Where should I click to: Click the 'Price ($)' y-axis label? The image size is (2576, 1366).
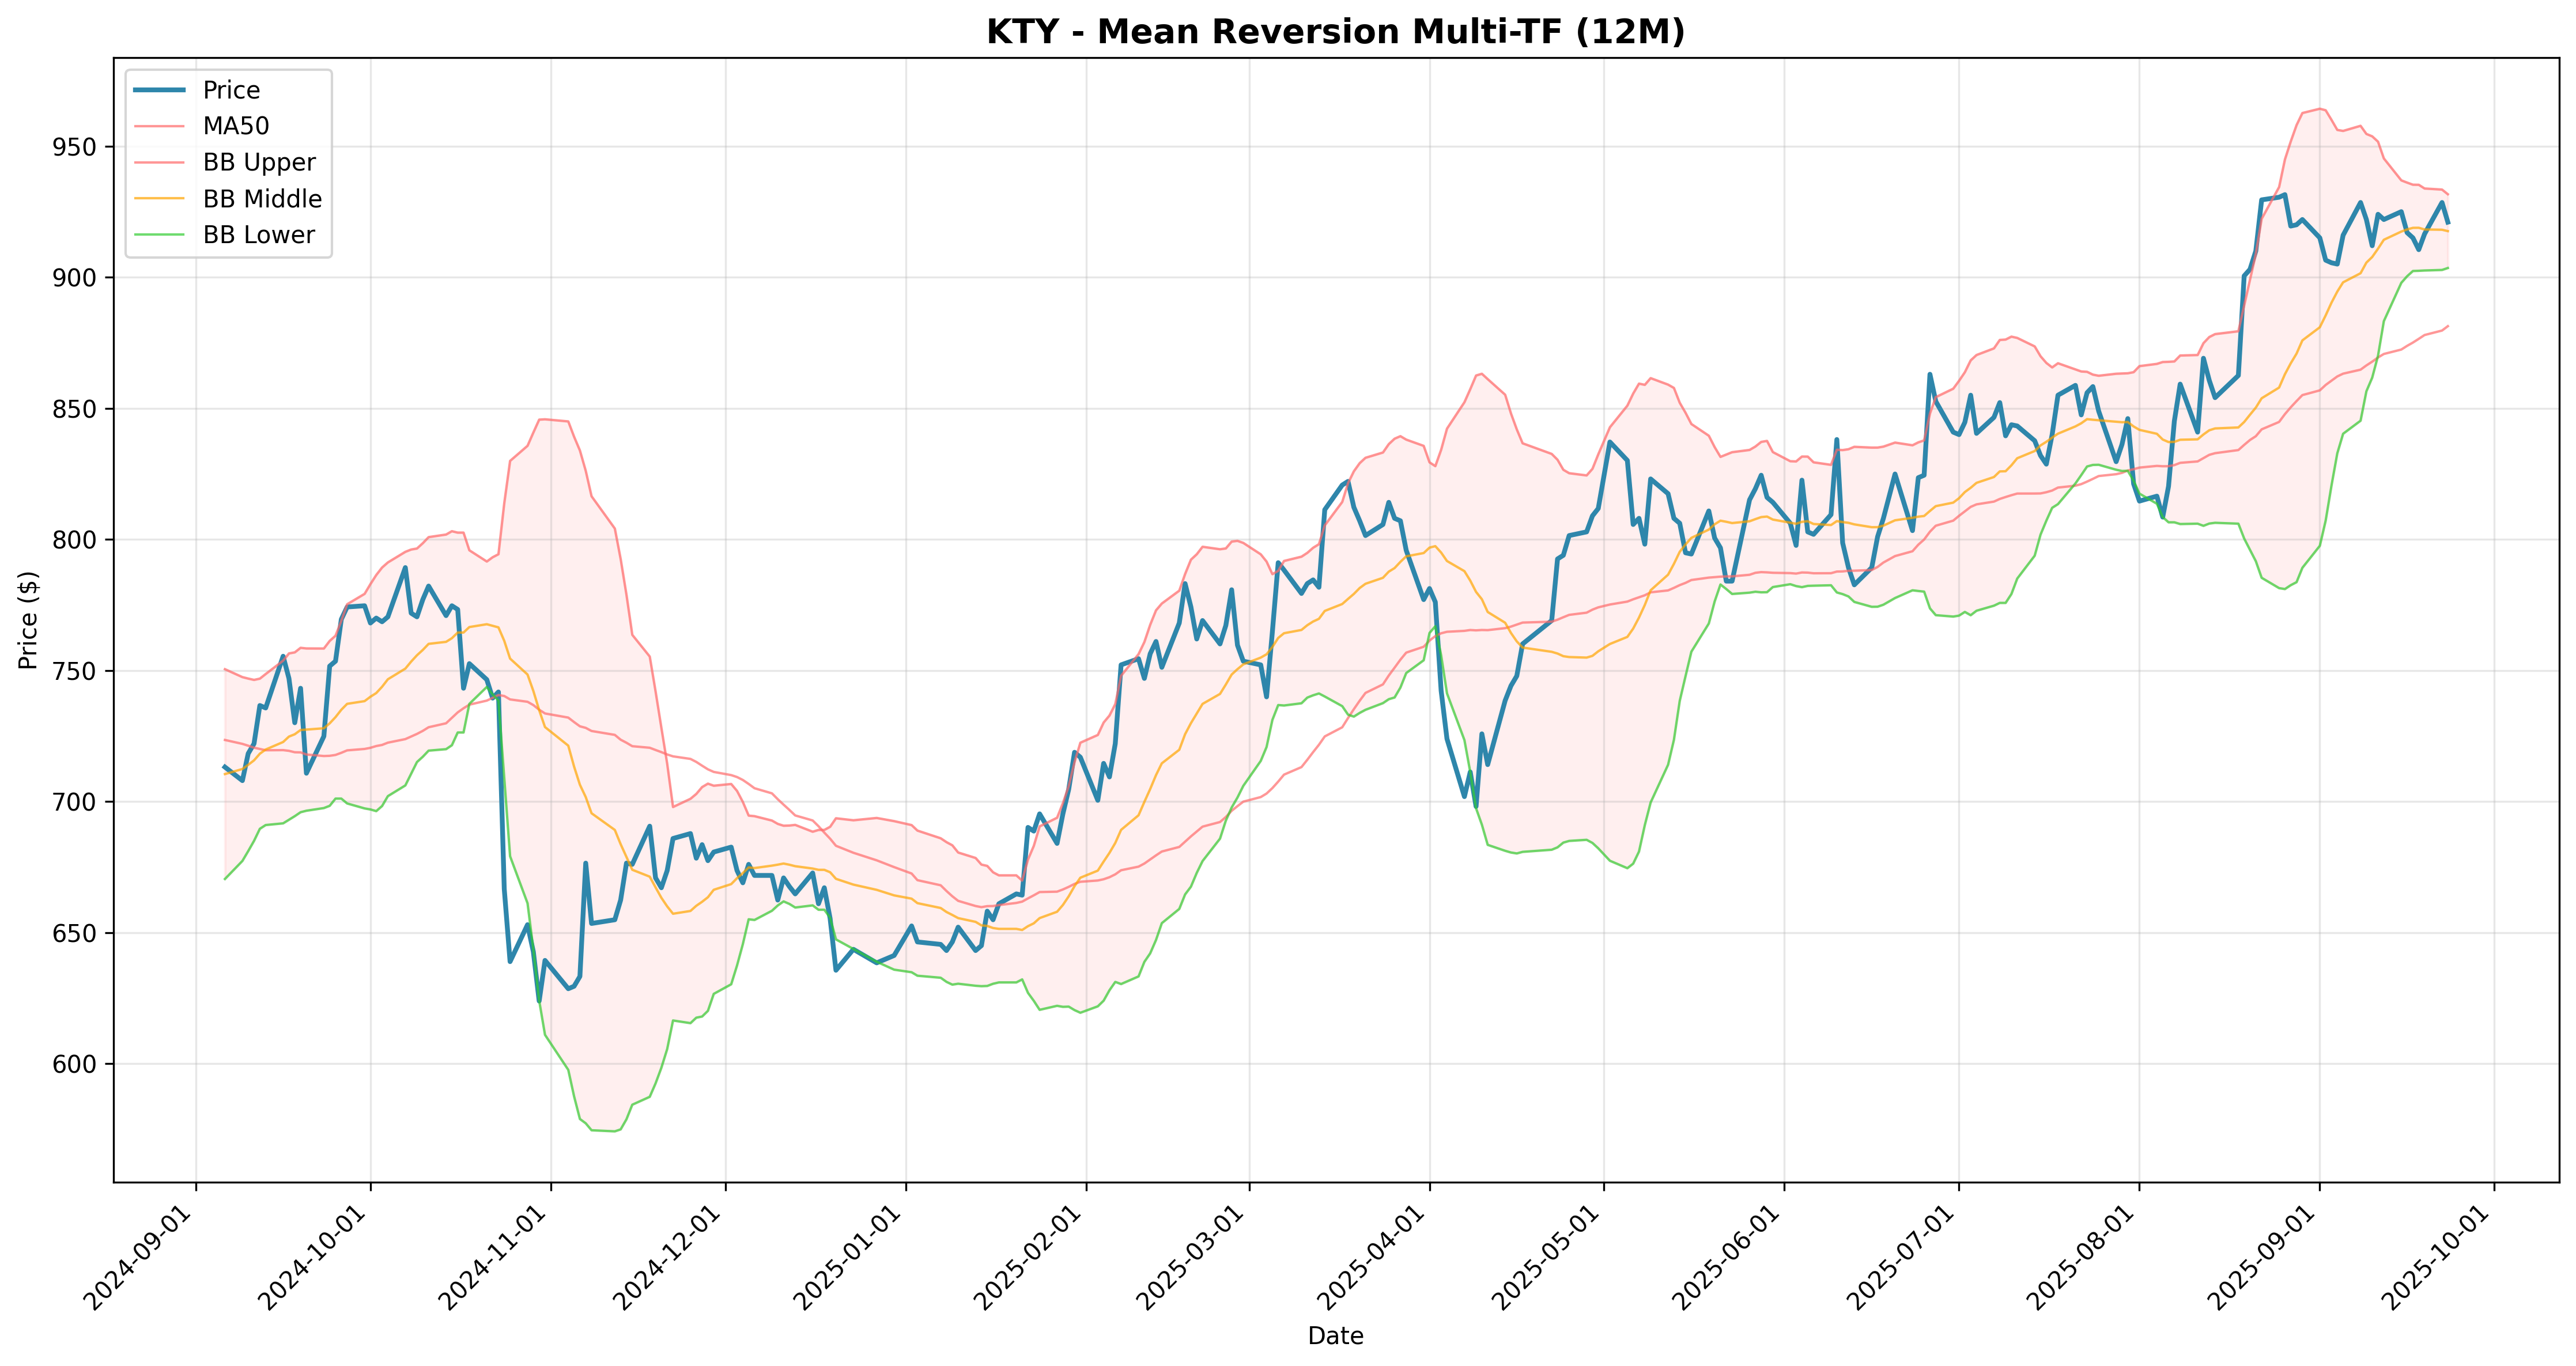pyautogui.click(x=28, y=620)
